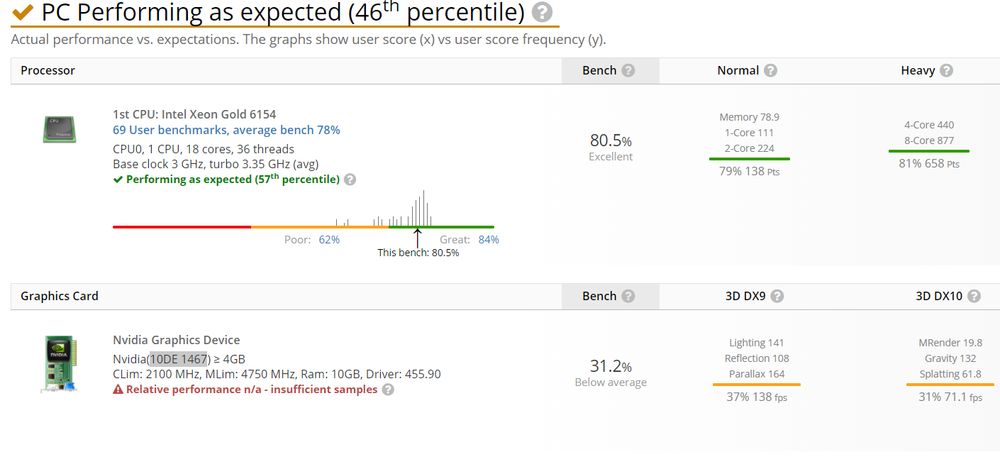
Task: Click help icon next to 3D DX9
Action: (777, 296)
